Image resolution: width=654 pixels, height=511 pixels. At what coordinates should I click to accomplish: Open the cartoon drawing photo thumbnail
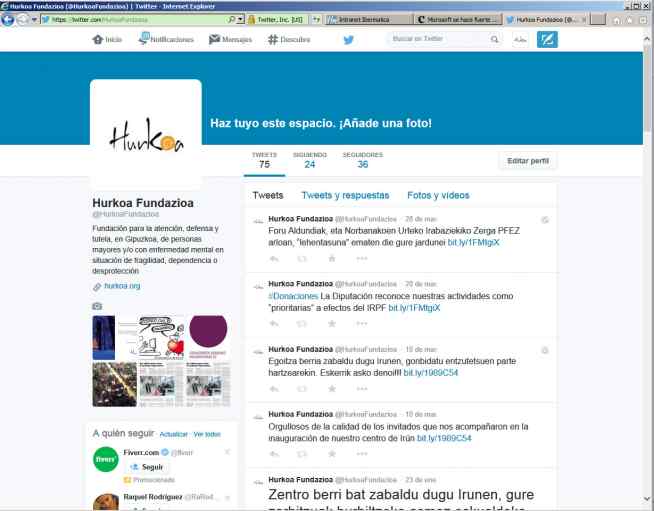tap(161, 338)
